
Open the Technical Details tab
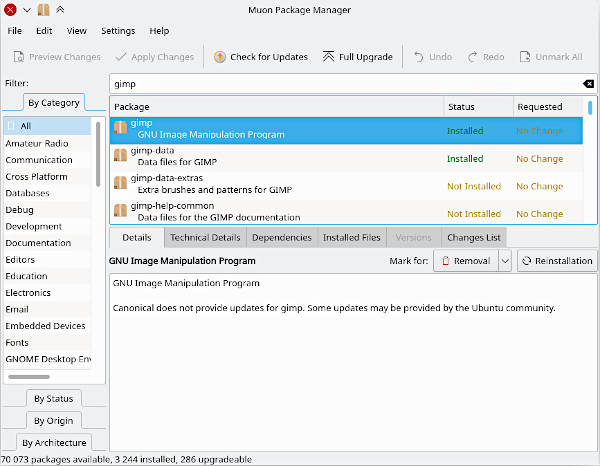(205, 238)
